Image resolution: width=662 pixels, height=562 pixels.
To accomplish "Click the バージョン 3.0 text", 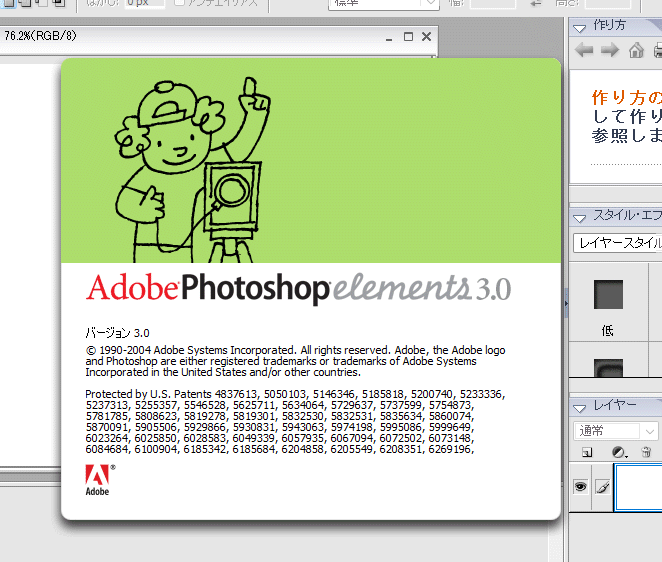I will [x=117, y=333].
